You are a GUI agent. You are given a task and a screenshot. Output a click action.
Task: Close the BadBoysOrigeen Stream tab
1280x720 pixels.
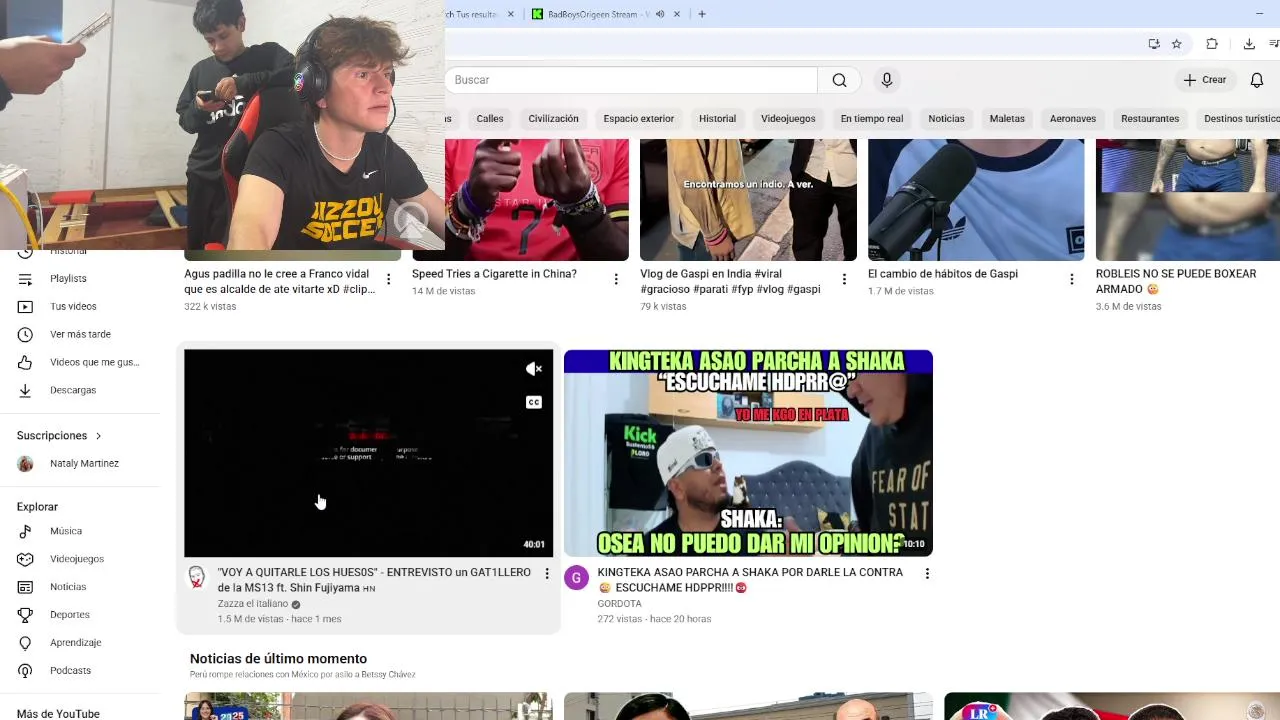(677, 14)
